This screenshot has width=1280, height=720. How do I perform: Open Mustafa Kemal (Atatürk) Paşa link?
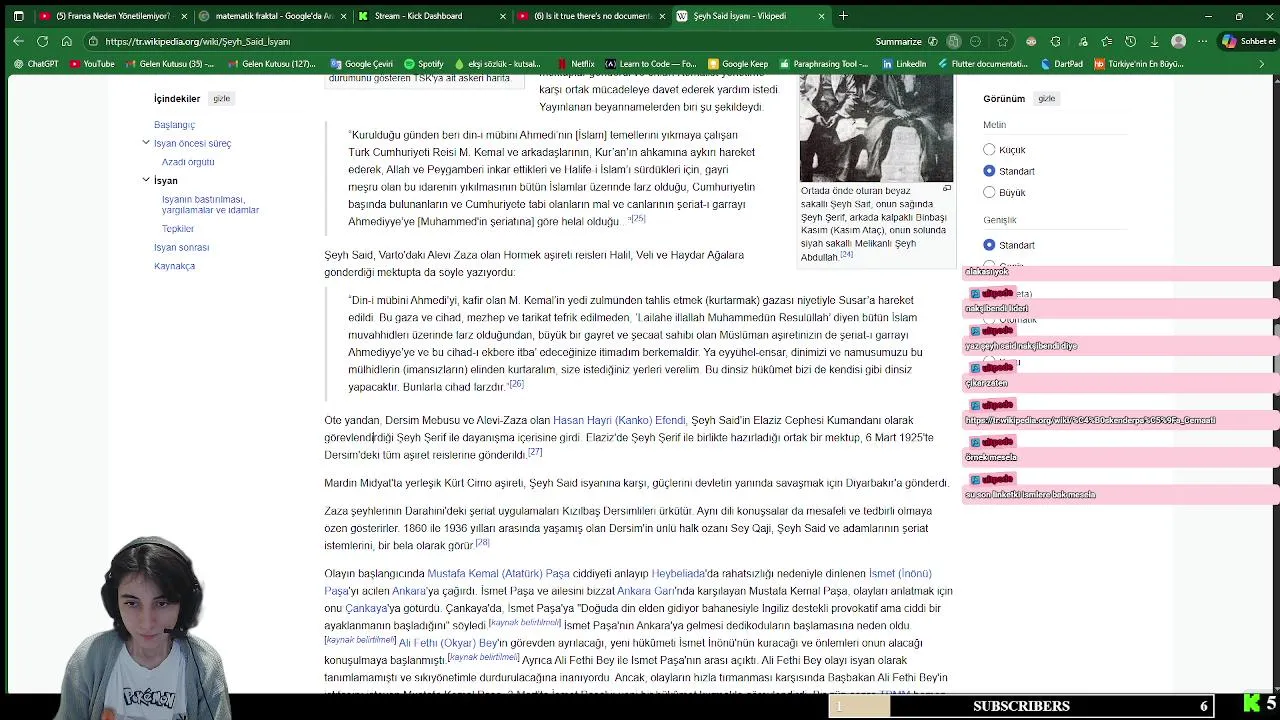pos(498,573)
